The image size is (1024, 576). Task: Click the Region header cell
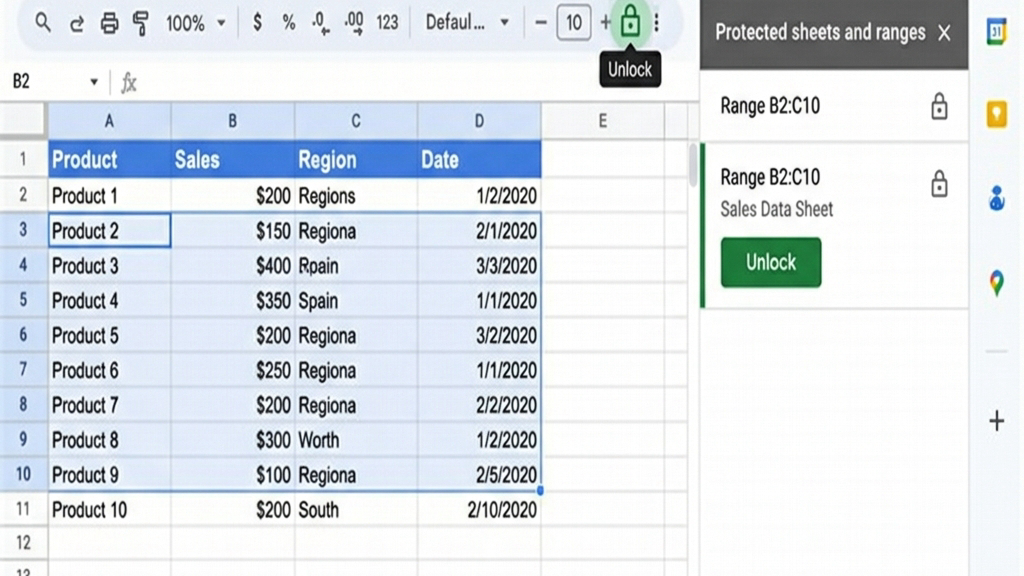[356, 159]
